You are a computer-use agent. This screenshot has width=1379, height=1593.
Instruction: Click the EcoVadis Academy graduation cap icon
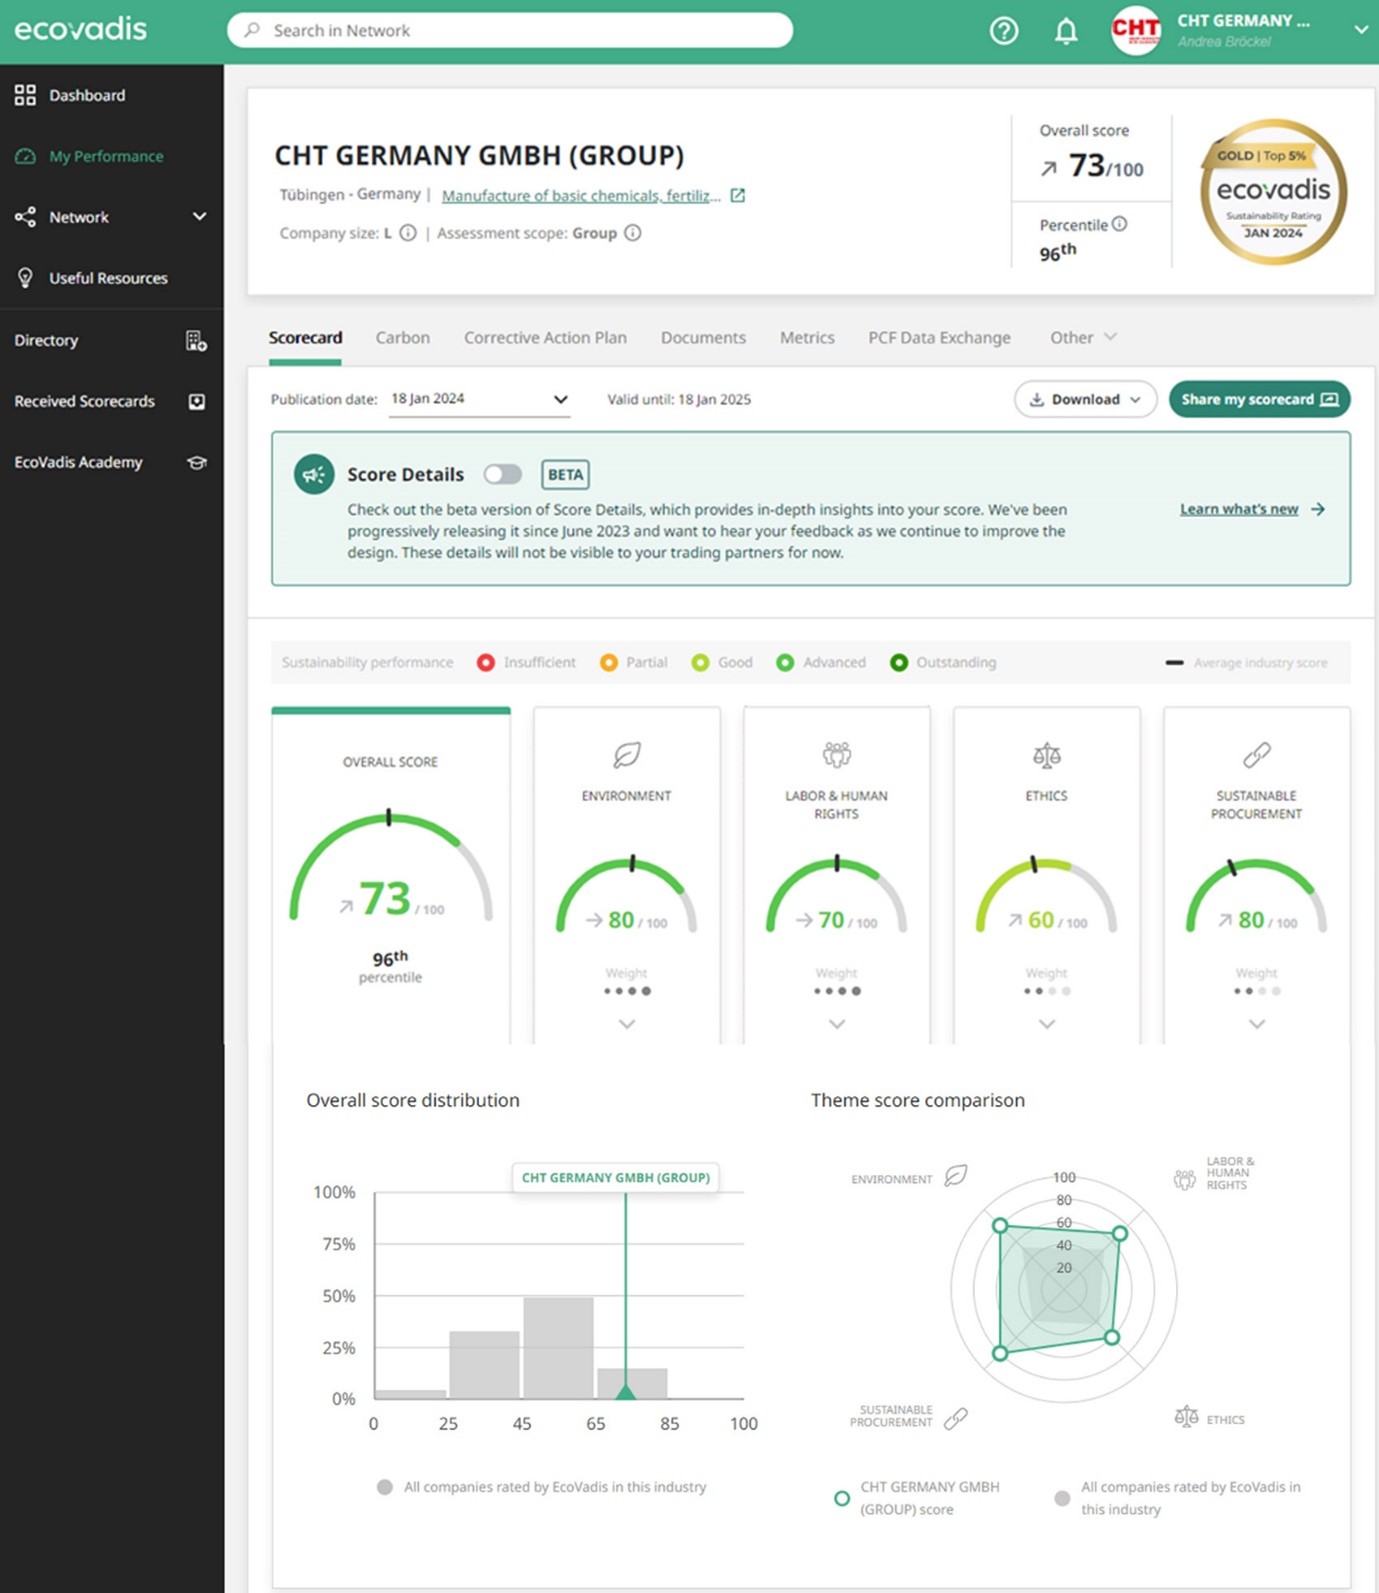[x=197, y=463]
